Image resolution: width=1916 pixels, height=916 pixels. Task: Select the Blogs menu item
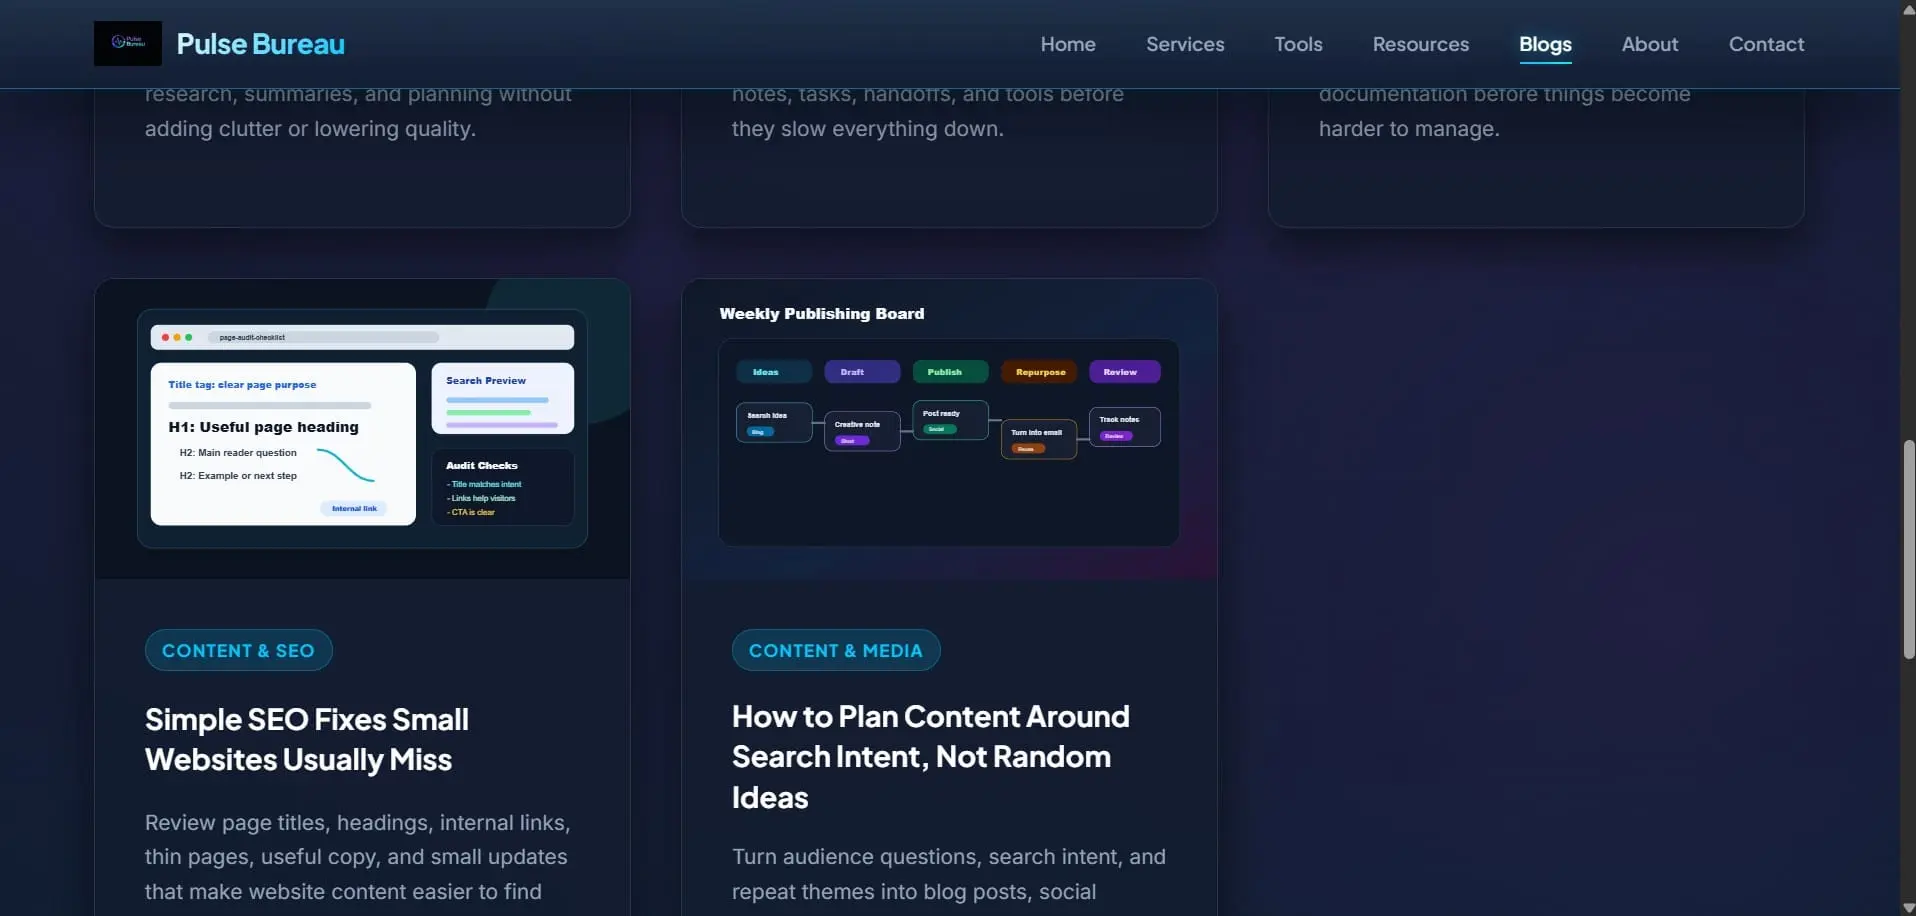1545,44
